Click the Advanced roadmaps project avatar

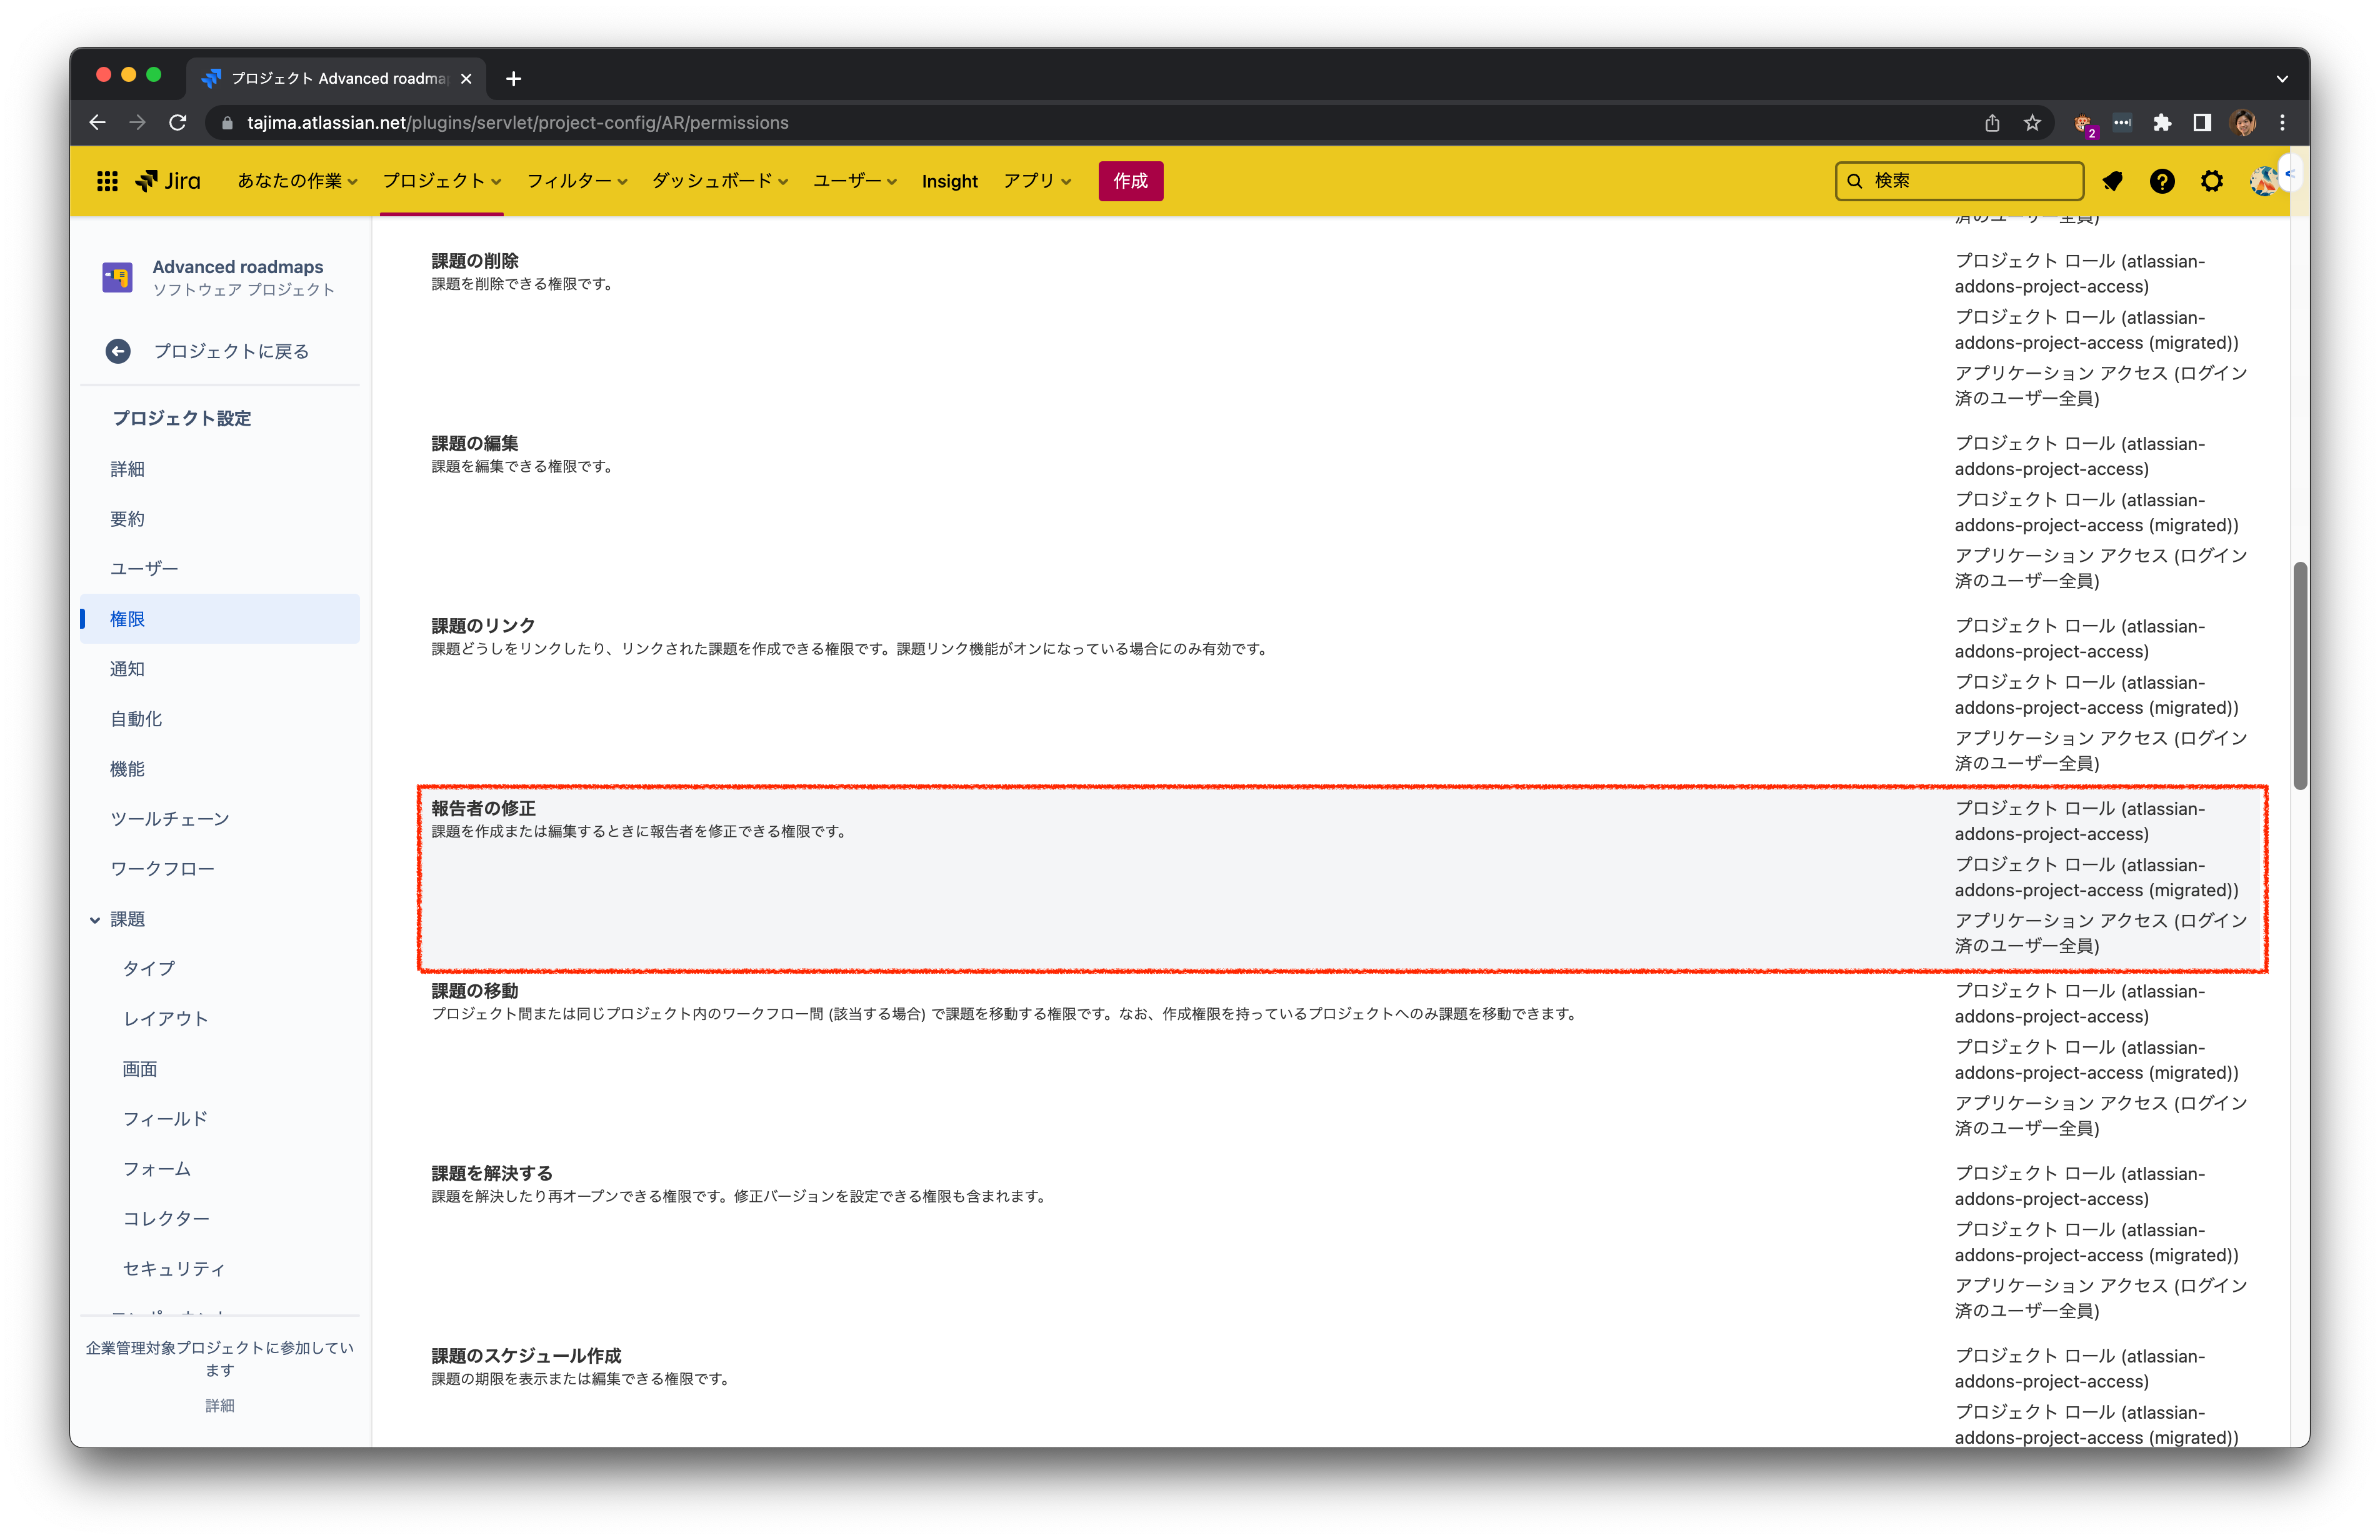click(x=117, y=277)
